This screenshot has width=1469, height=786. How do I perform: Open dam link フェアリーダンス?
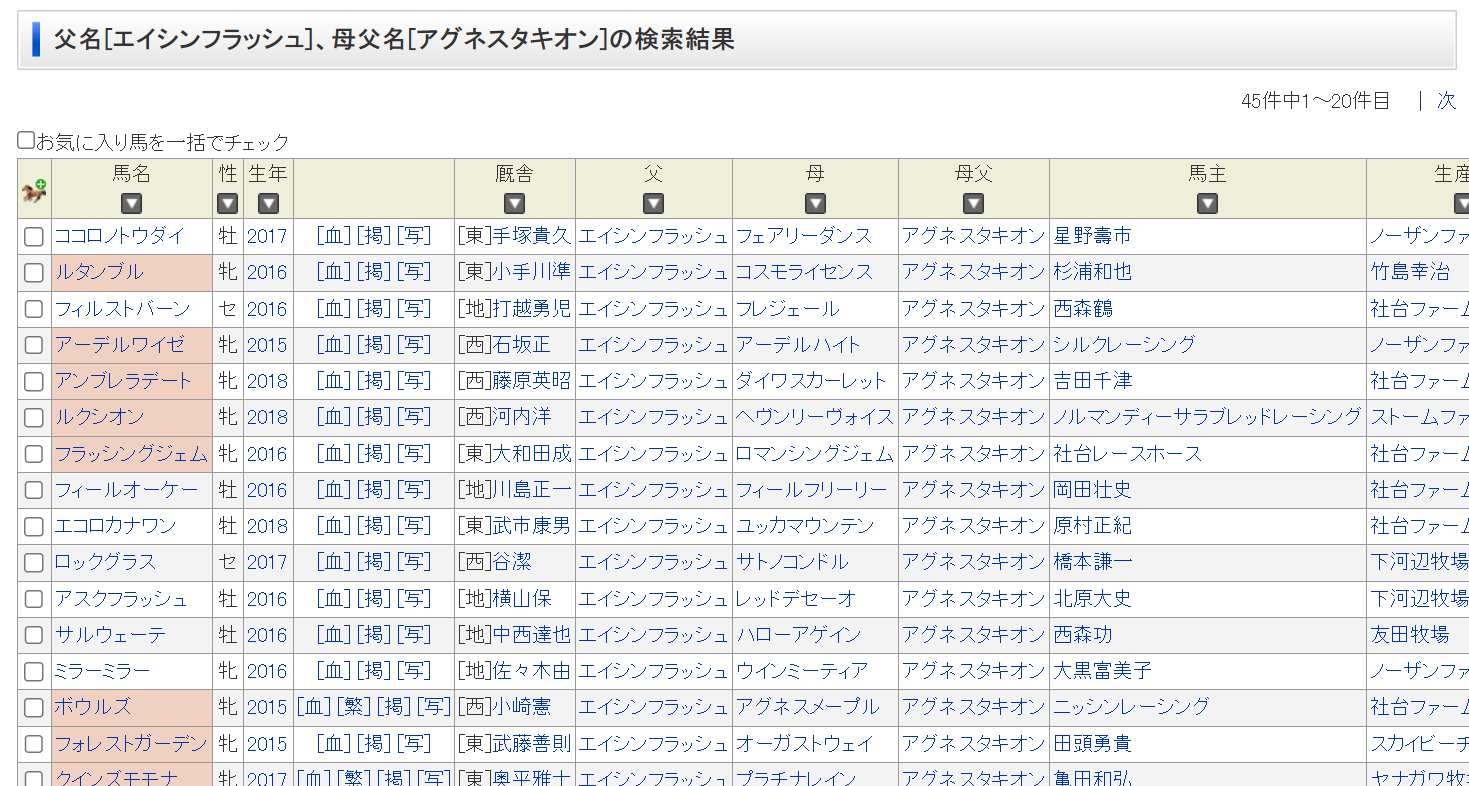tap(804, 236)
